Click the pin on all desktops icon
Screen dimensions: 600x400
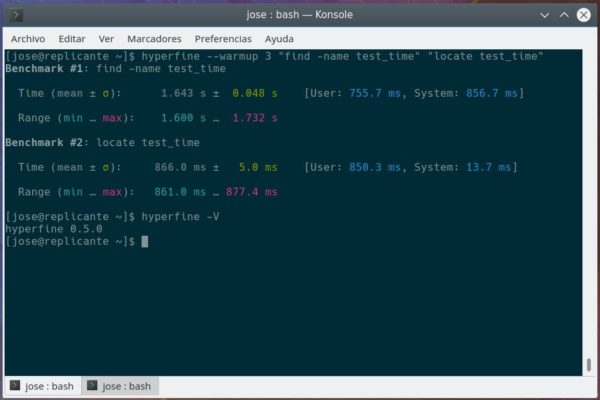point(34,15)
